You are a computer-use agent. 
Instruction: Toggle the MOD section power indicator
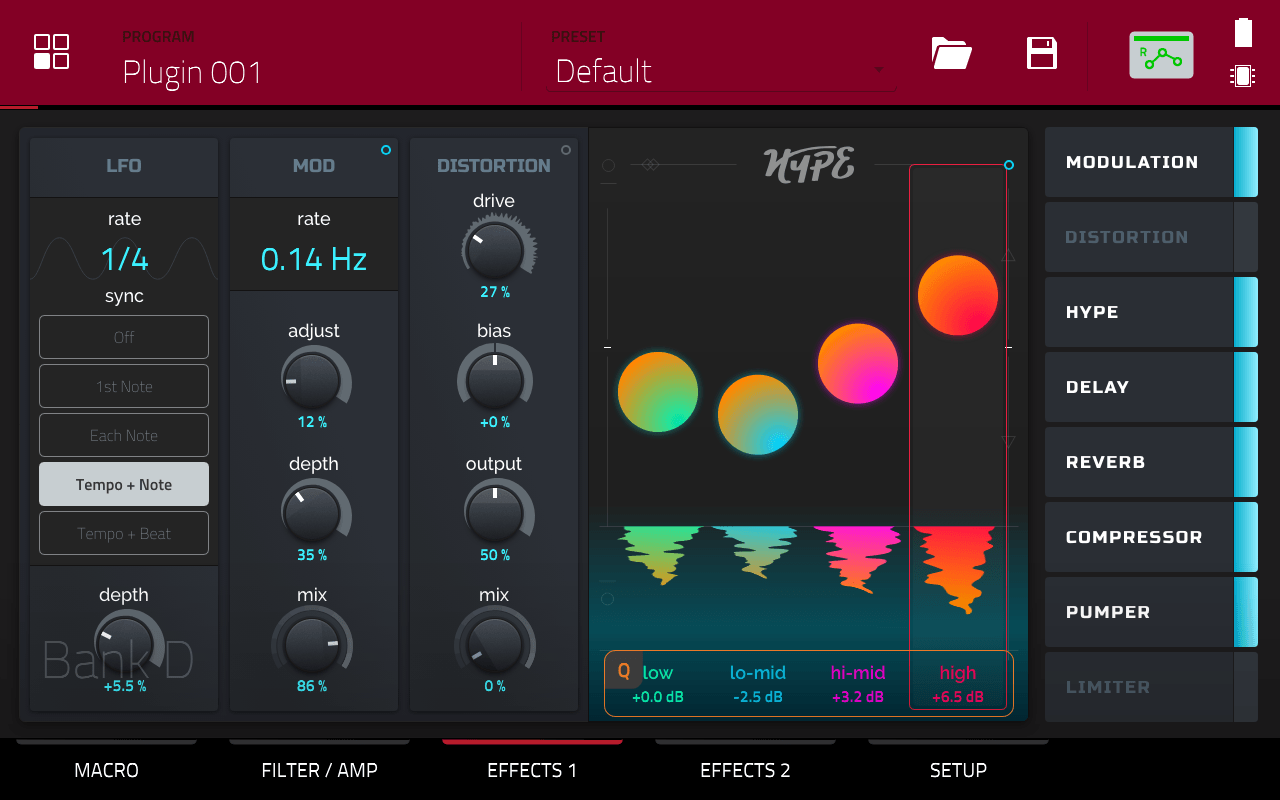tap(386, 150)
